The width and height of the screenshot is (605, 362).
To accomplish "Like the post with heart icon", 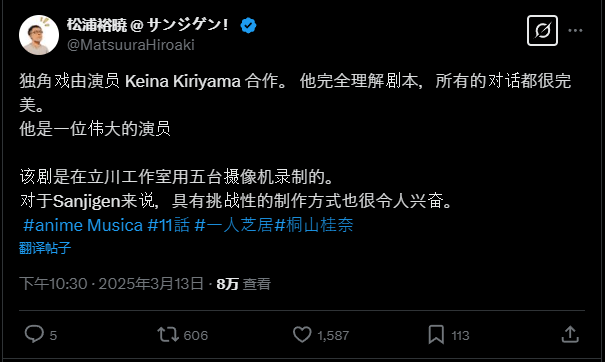I will [302, 334].
